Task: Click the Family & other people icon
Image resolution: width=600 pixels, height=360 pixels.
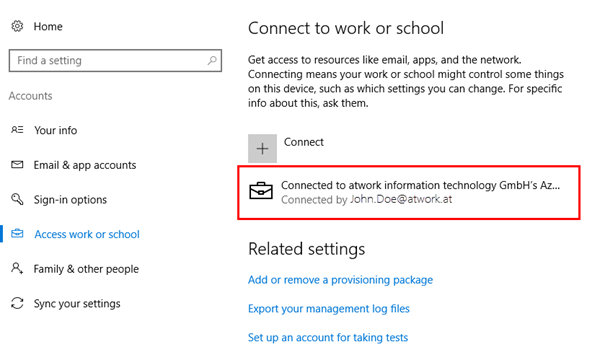Action: 17,268
